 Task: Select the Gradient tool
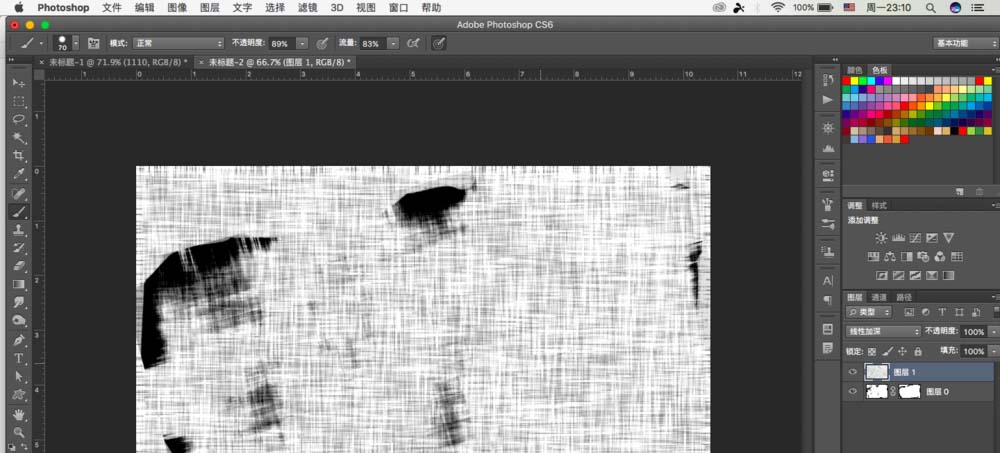tap(19, 284)
